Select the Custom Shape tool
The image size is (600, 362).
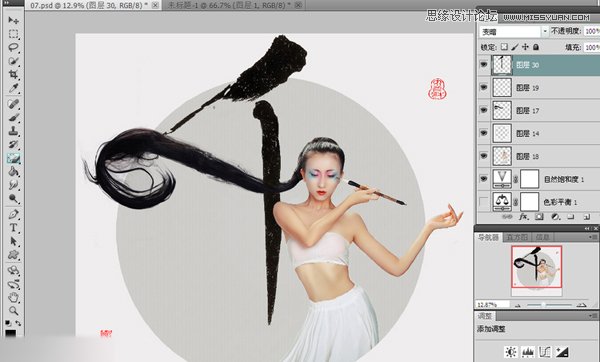click(x=13, y=255)
